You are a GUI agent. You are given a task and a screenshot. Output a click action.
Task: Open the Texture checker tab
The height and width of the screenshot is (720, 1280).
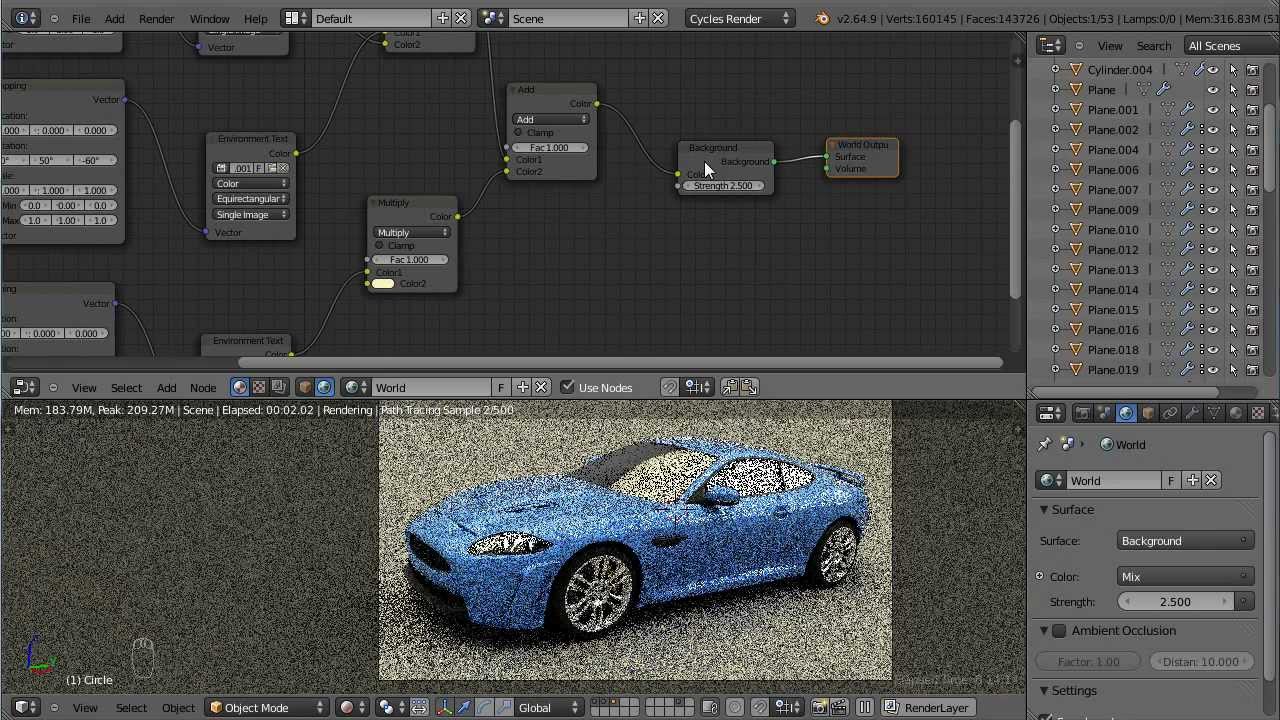(1258, 413)
